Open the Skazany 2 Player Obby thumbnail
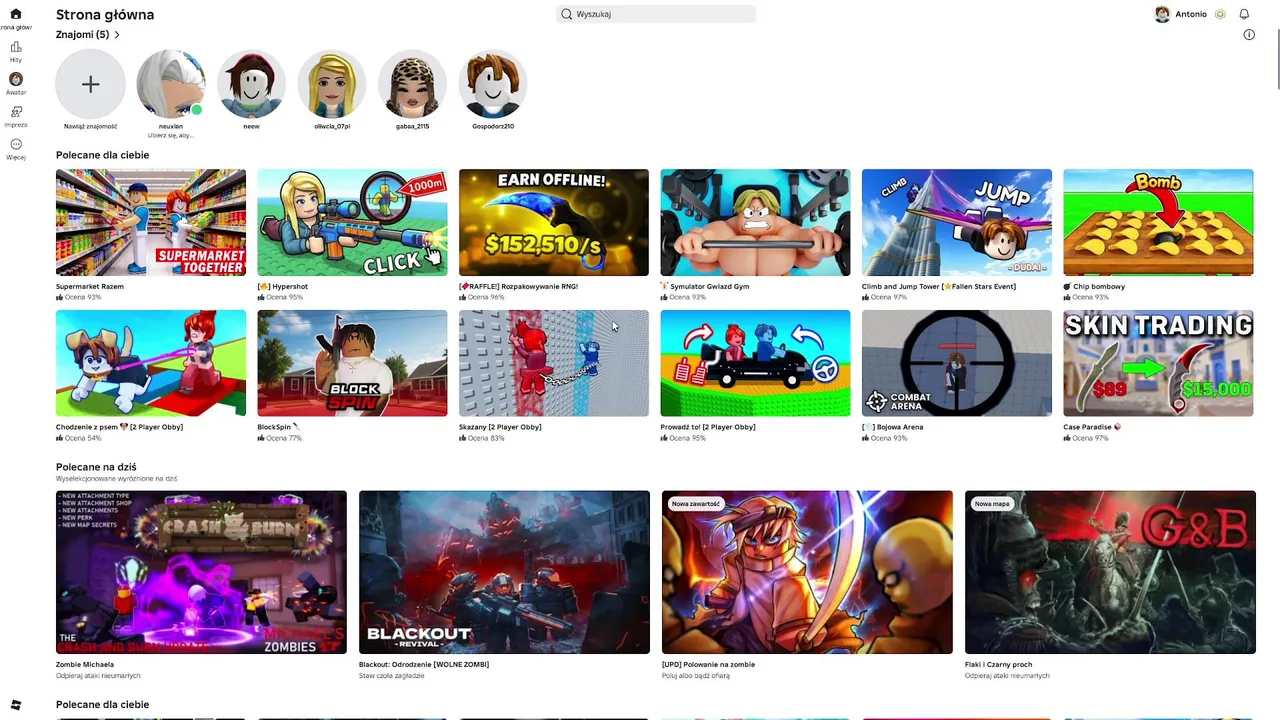Image resolution: width=1280 pixels, height=720 pixels. (x=554, y=363)
